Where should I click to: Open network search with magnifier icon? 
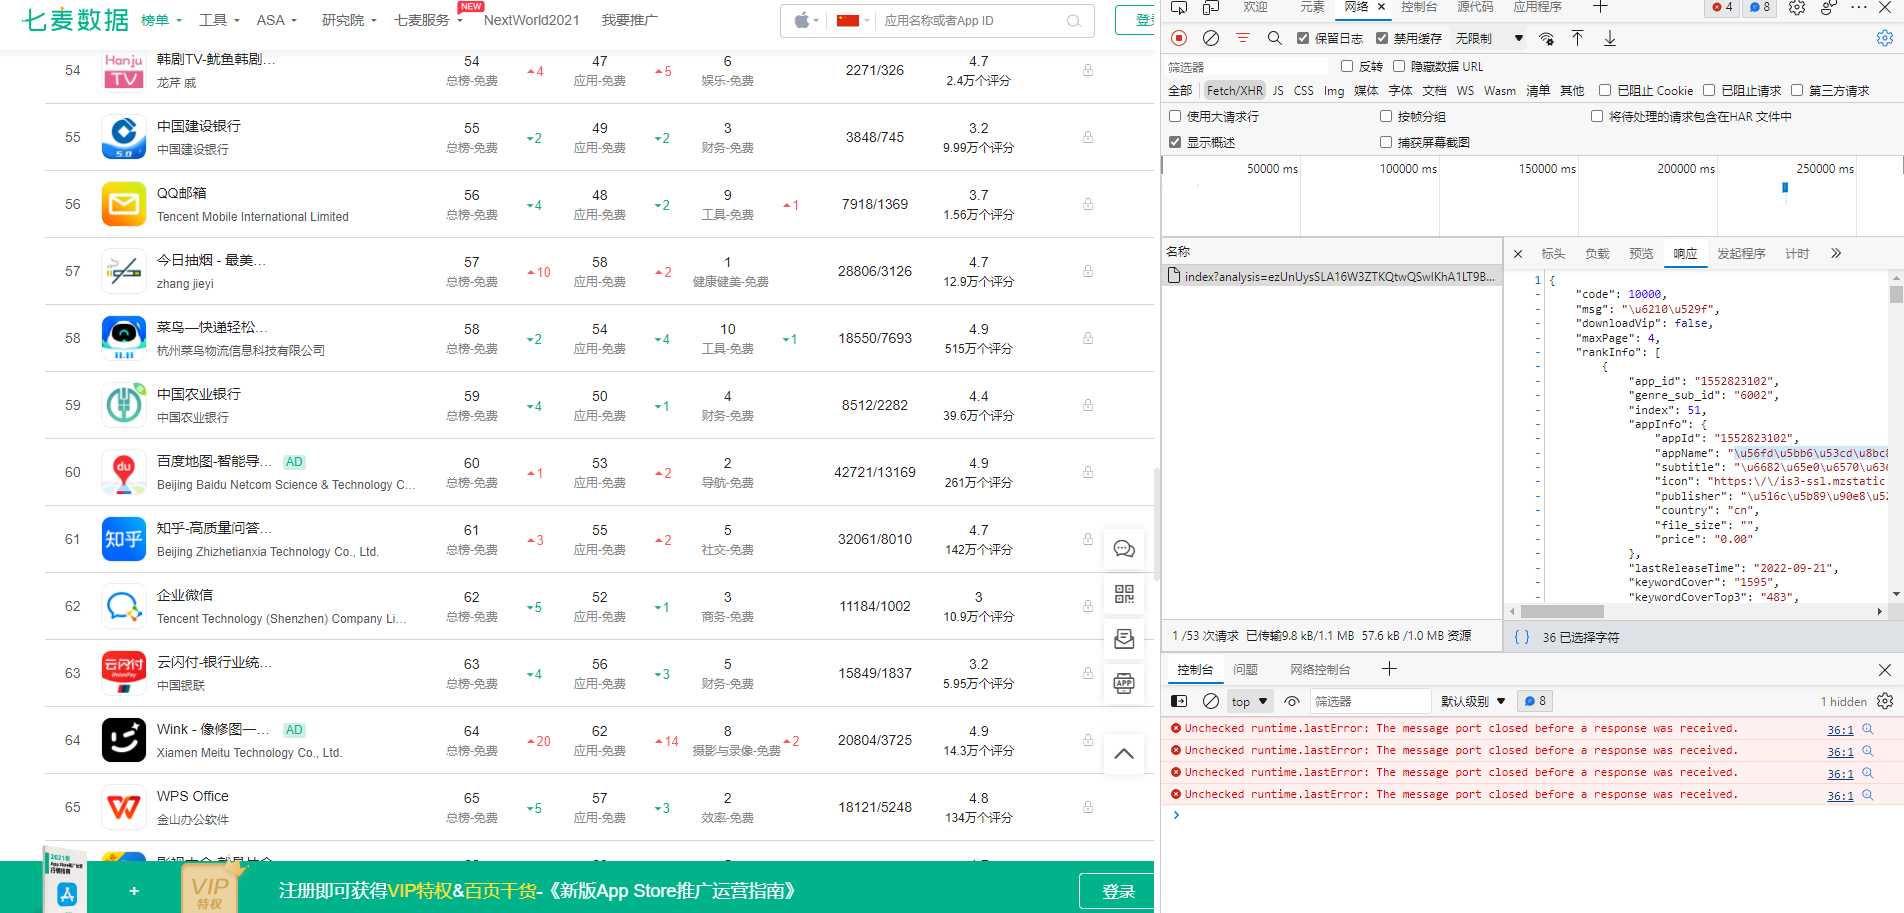pos(1274,38)
